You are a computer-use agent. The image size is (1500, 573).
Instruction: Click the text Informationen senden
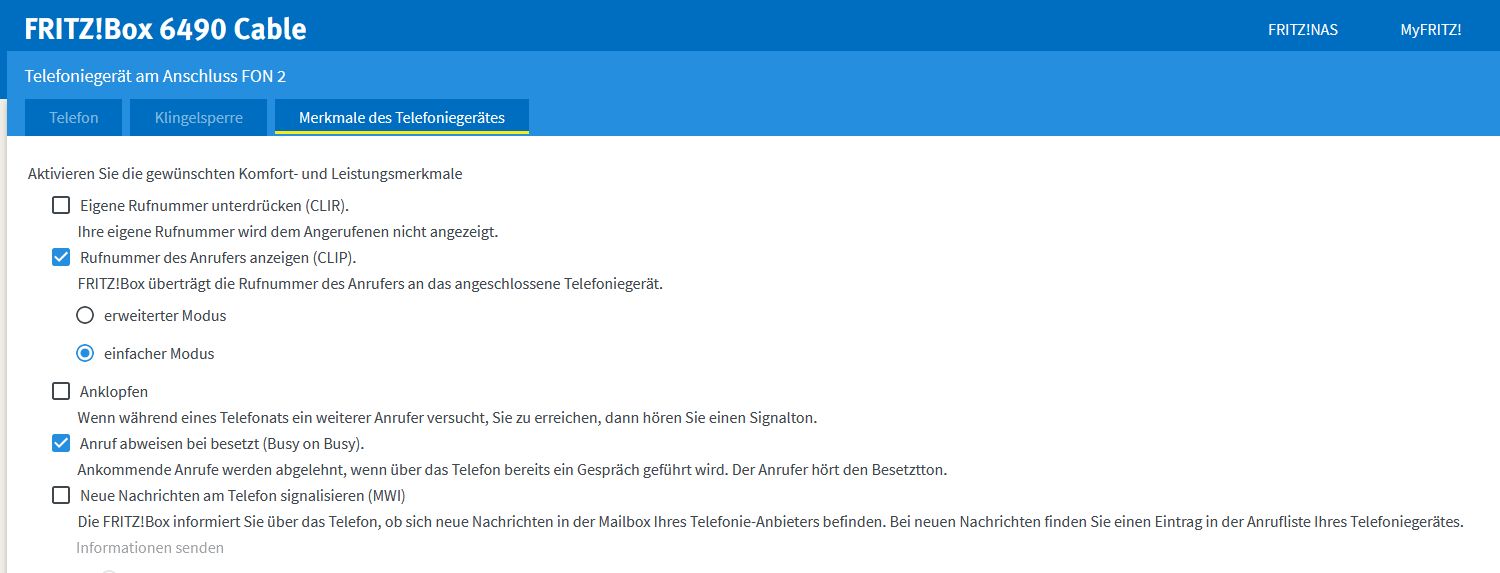click(x=150, y=548)
